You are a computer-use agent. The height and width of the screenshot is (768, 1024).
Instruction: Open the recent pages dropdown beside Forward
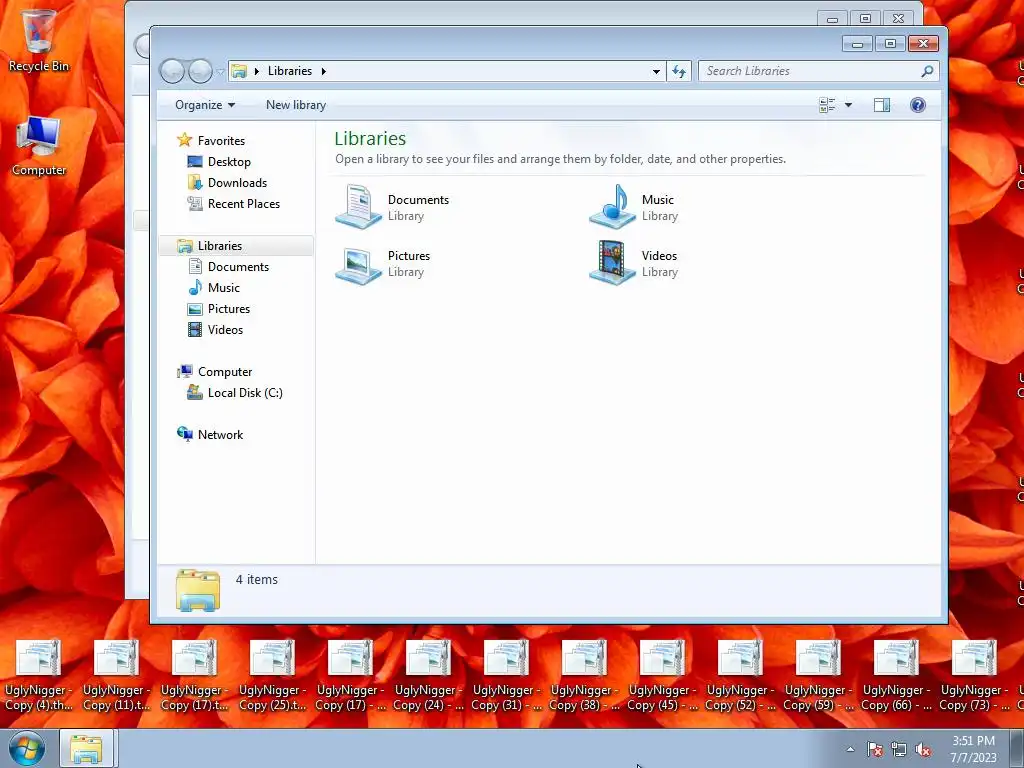point(221,71)
